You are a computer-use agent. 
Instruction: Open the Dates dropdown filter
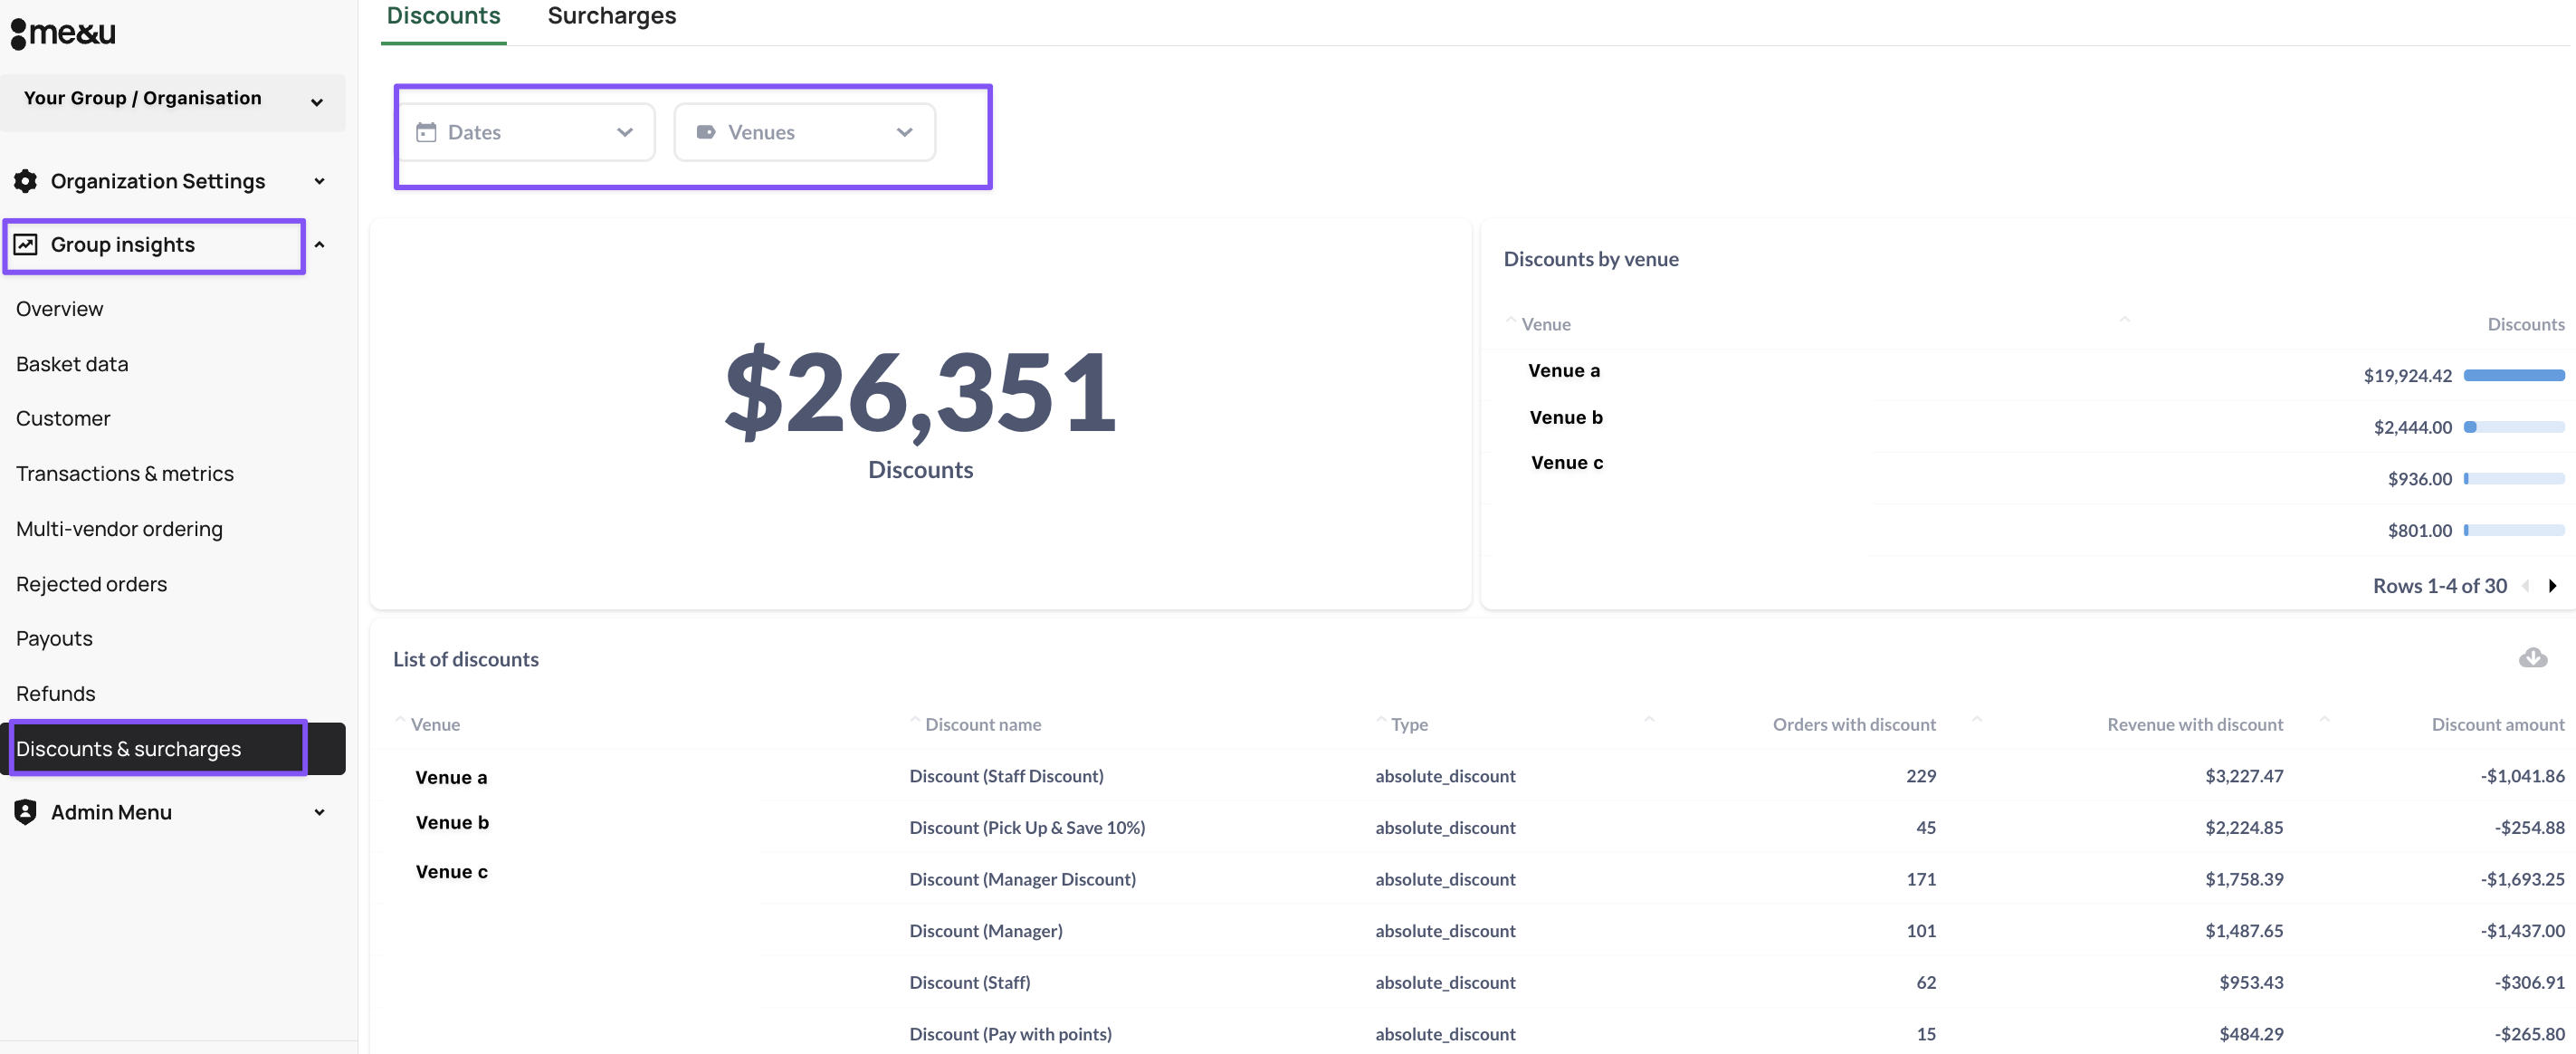(525, 132)
